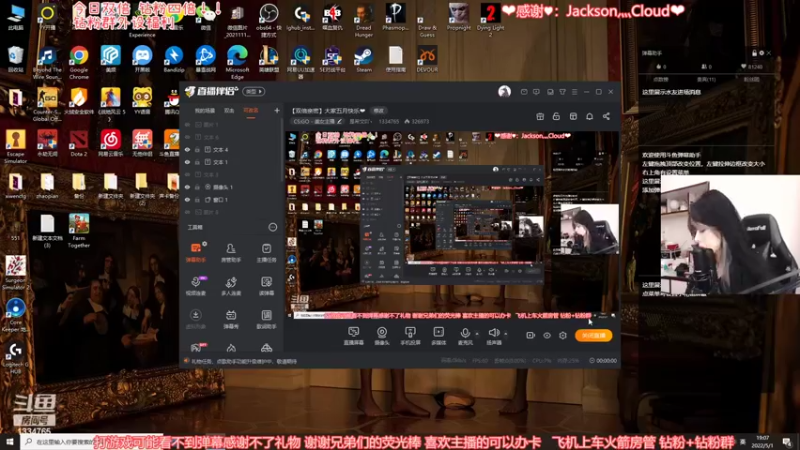
Task: Click the Microsoft Edge desktop shortcut
Action: coord(237,62)
